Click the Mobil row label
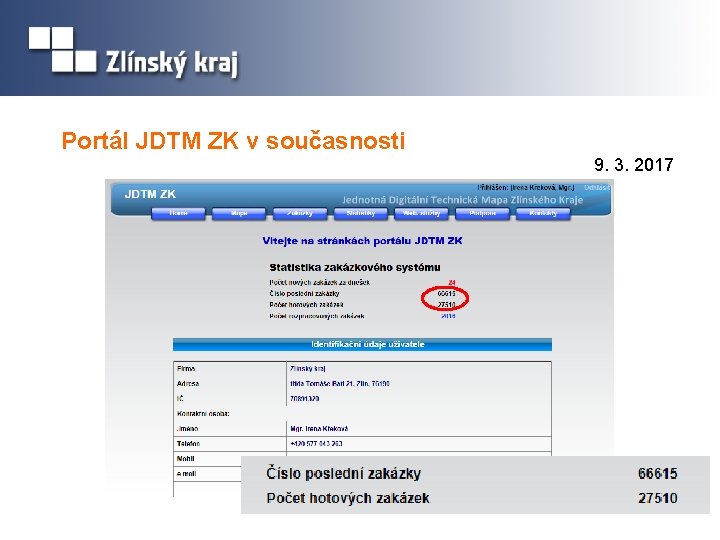Viewport: 720px width, 540px height. (x=186, y=458)
